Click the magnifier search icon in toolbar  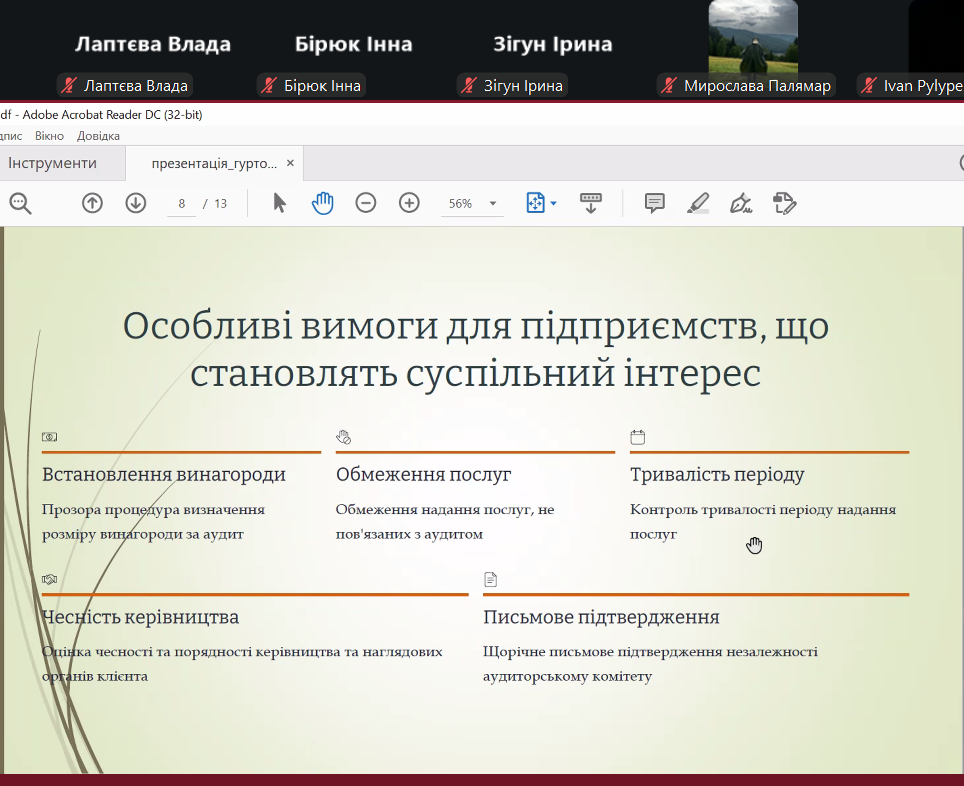[20, 203]
